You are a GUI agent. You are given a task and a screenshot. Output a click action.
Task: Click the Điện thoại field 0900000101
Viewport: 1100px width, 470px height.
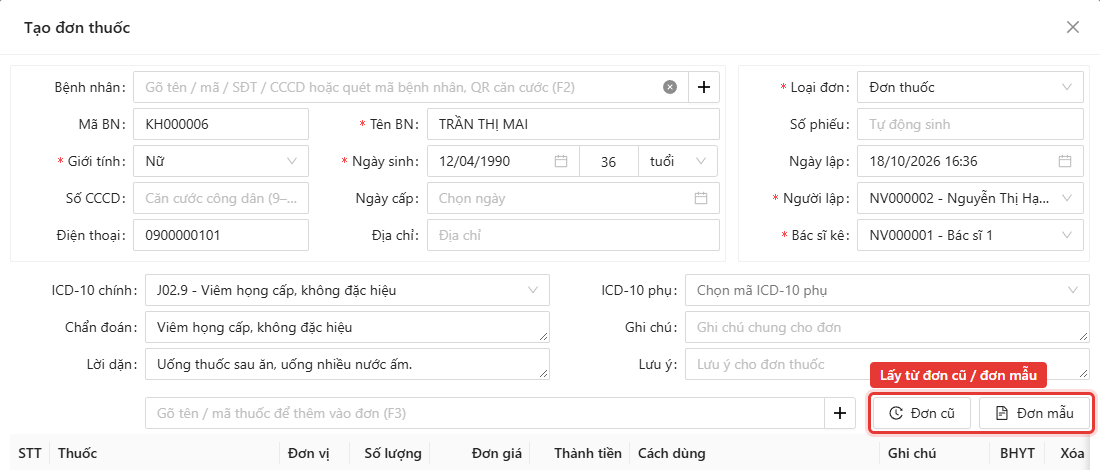[220, 235]
